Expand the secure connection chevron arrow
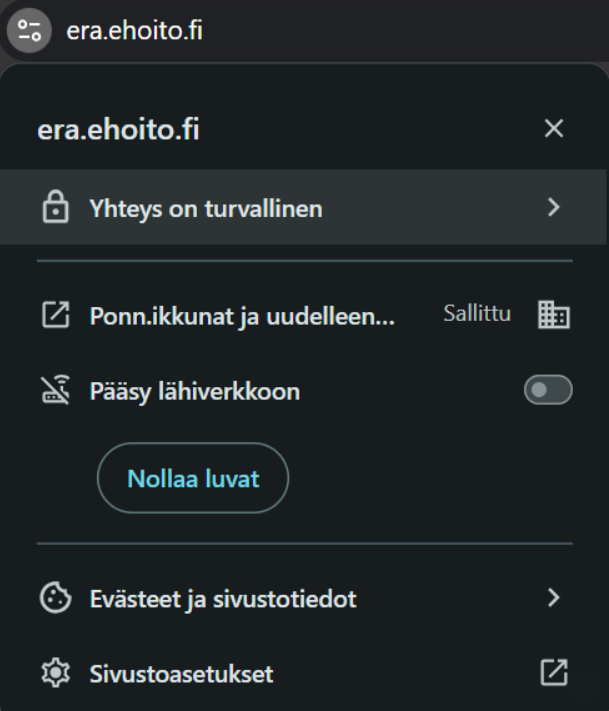Image resolution: width=609 pixels, height=711 pixels. 553,208
